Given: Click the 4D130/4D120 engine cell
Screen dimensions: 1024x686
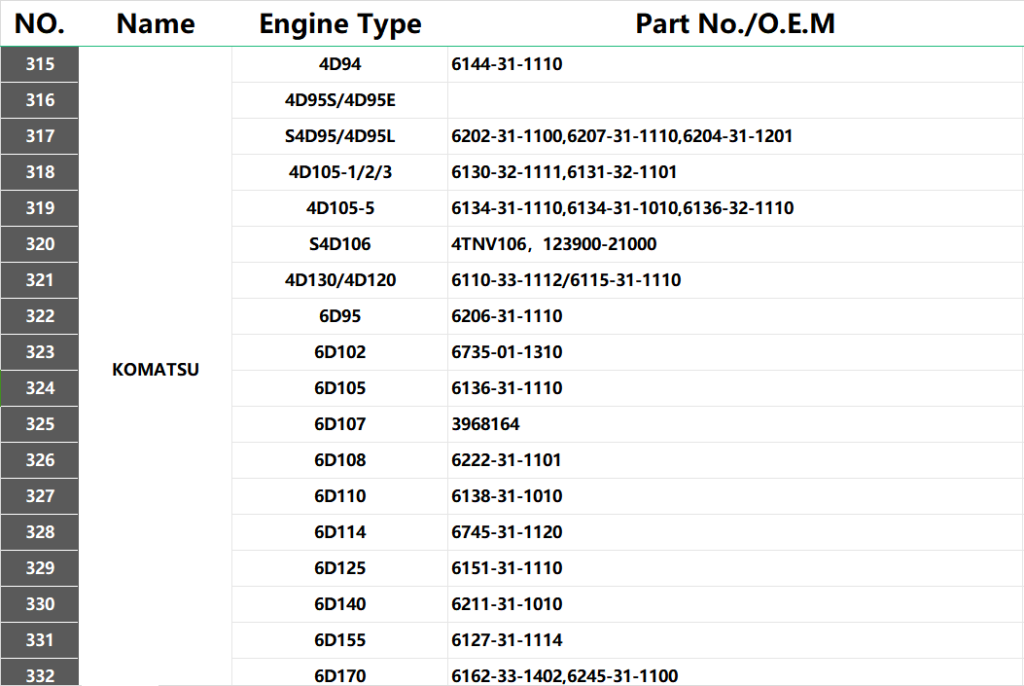Looking at the screenshot, I should point(340,280).
